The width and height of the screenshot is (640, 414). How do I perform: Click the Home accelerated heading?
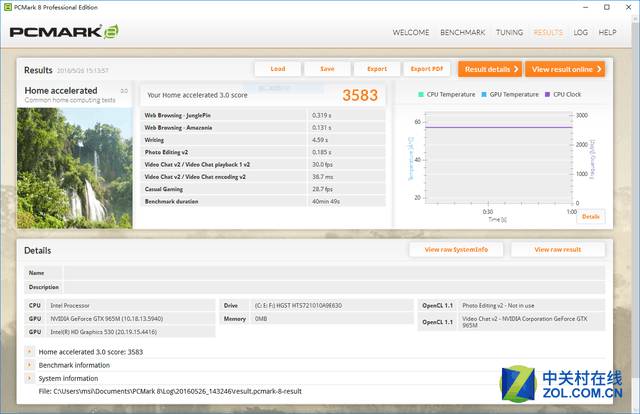coord(61,90)
